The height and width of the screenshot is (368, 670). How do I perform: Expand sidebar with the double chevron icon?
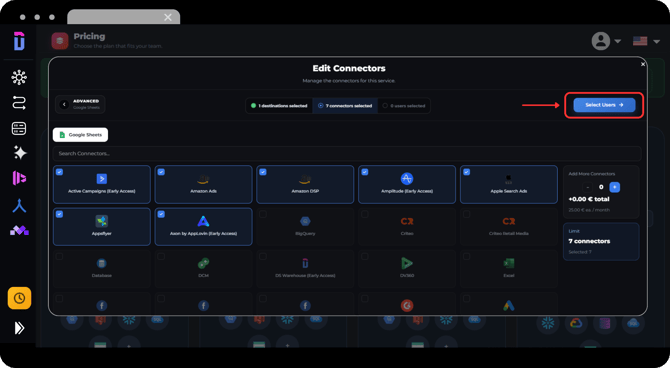point(19,328)
